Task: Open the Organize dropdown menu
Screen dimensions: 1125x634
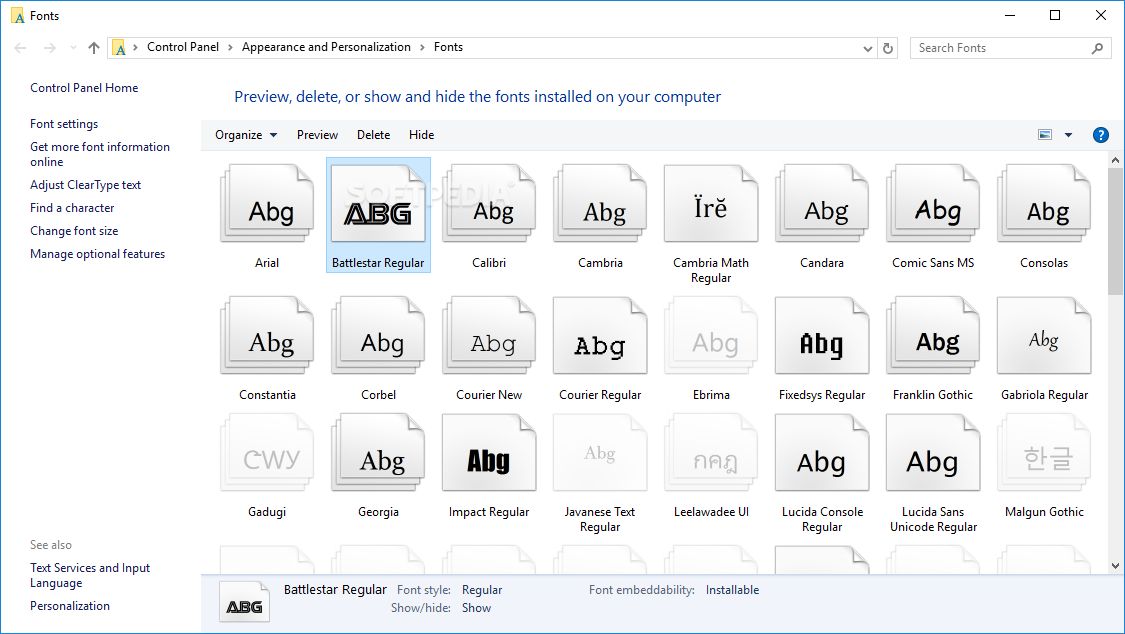Action: [x=245, y=135]
